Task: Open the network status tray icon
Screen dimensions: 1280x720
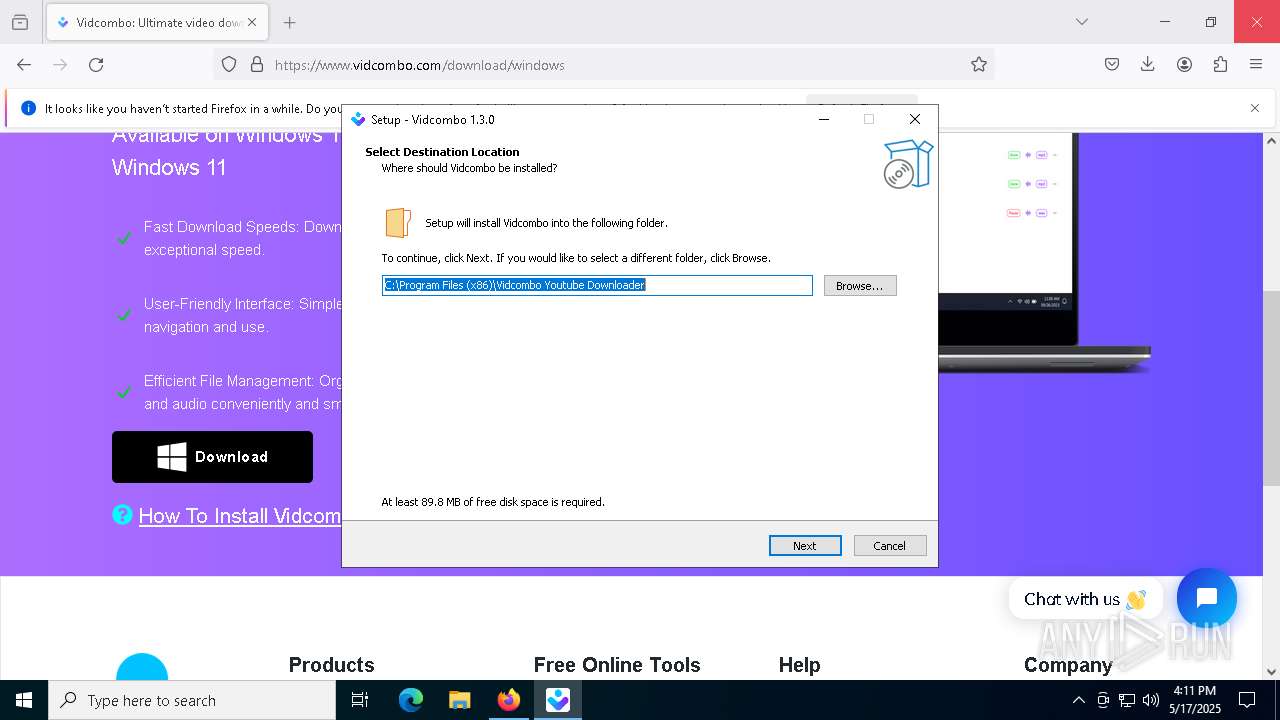Action: pyautogui.click(x=1127, y=700)
